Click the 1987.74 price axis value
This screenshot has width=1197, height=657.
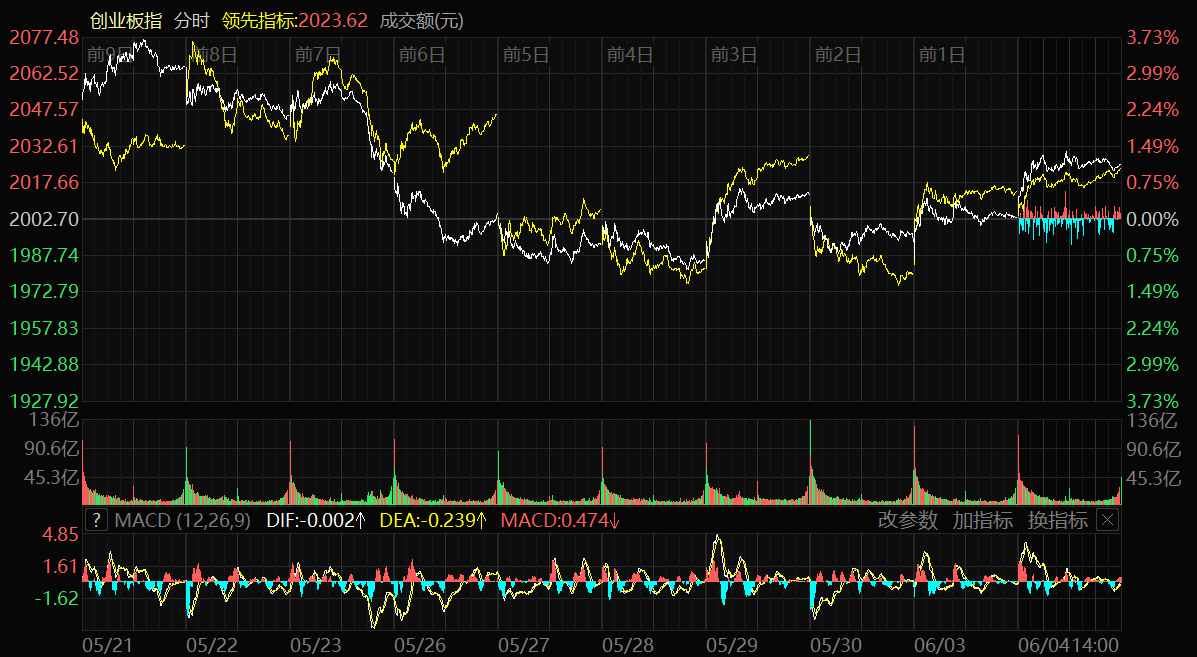click(44, 255)
